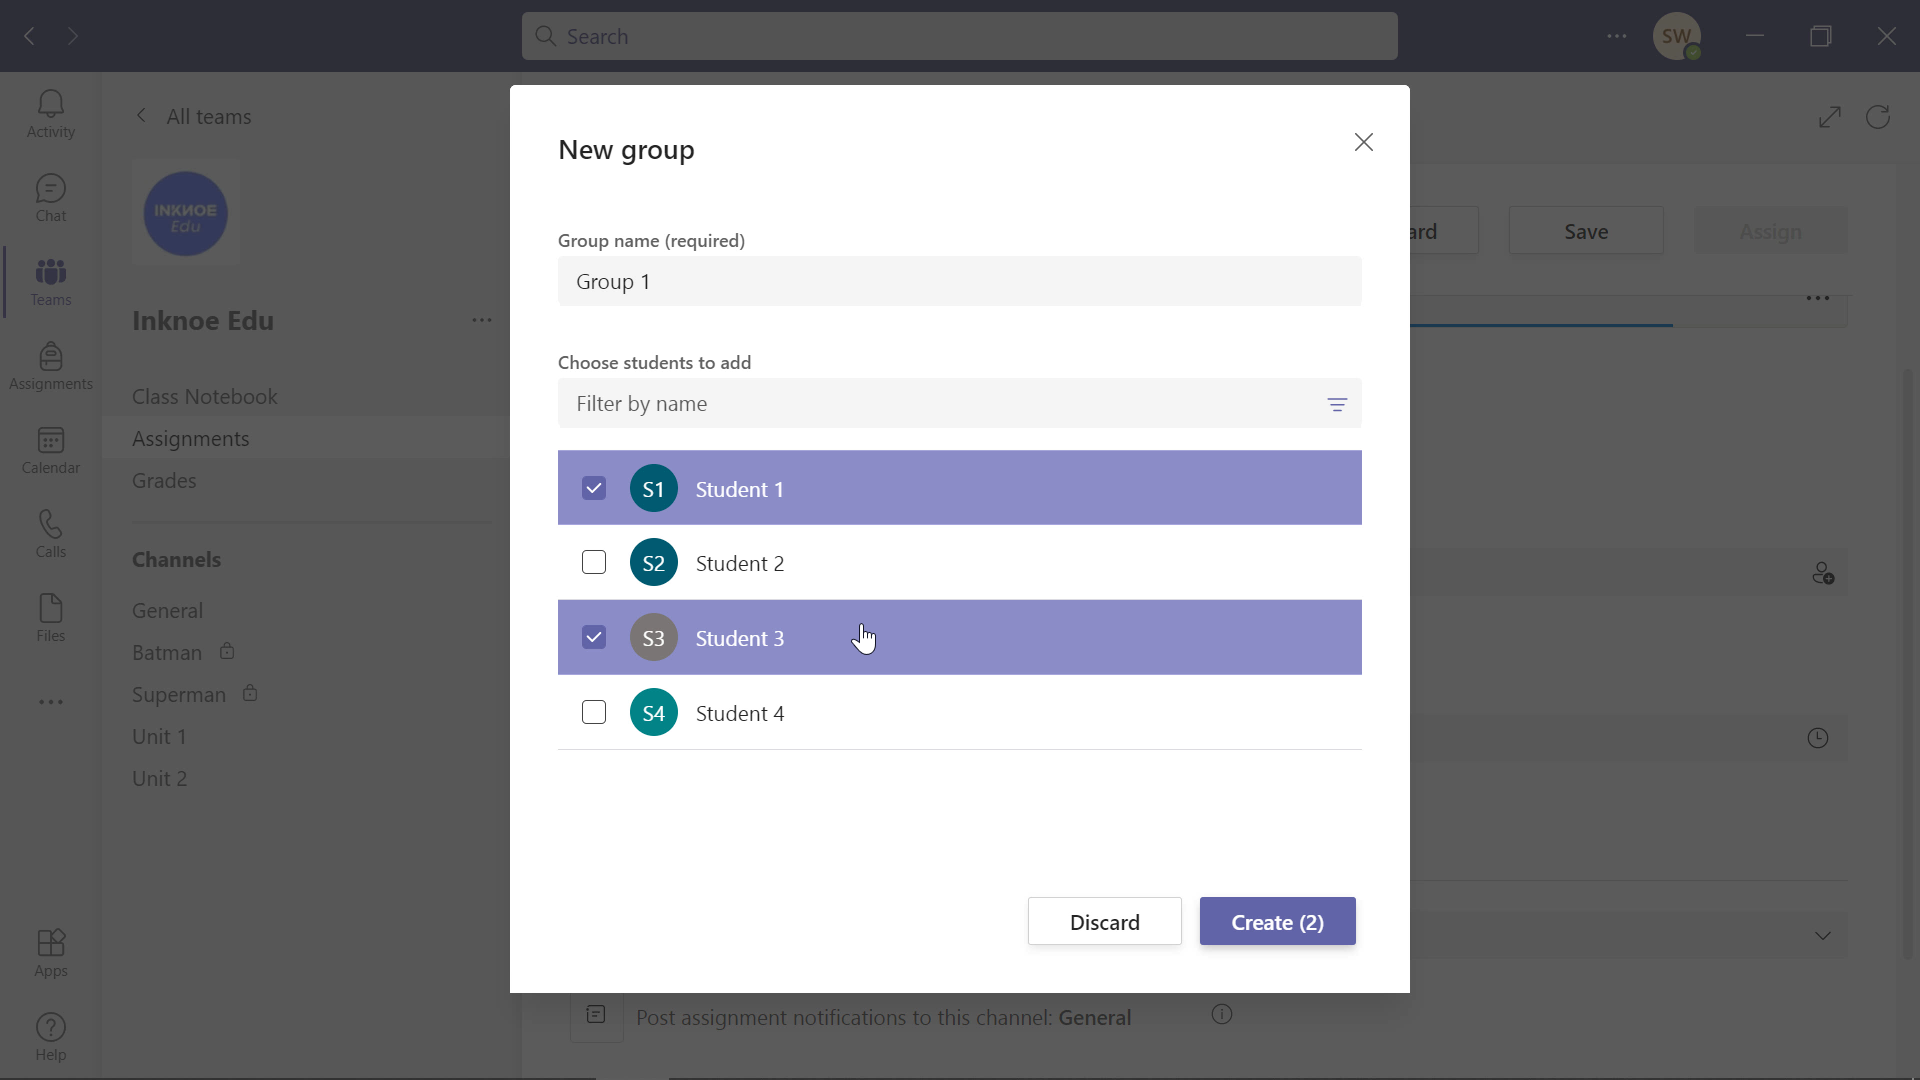Click the General channel
This screenshot has height=1080, width=1920.
click(167, 611)
